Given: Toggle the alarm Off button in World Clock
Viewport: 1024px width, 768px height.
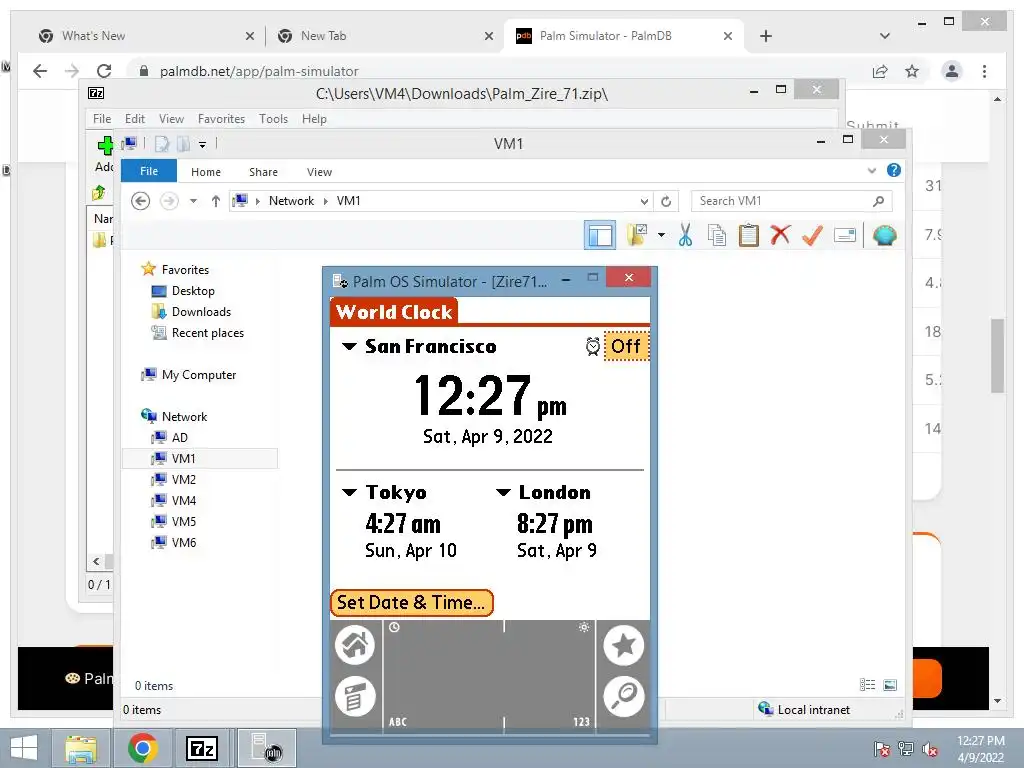Looking at the screenshot, I should 626,346.
